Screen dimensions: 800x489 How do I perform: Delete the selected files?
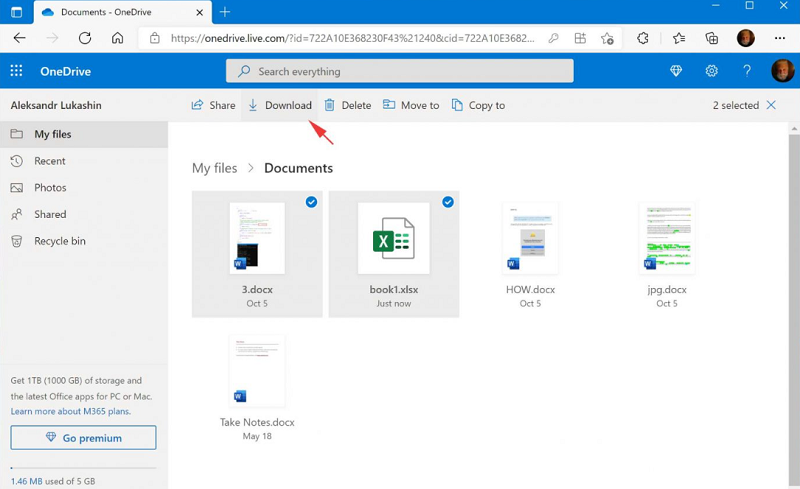(348, 105)
